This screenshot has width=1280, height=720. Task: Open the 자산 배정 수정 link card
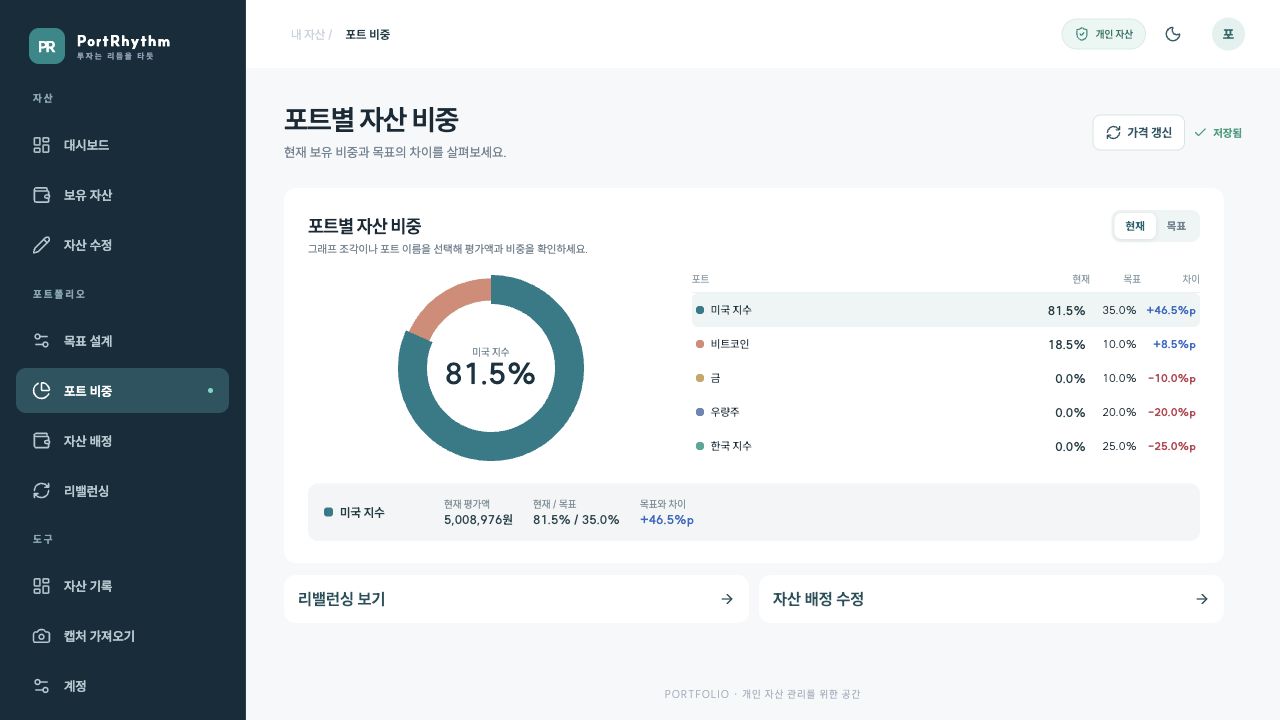click(x=991, y=599)
